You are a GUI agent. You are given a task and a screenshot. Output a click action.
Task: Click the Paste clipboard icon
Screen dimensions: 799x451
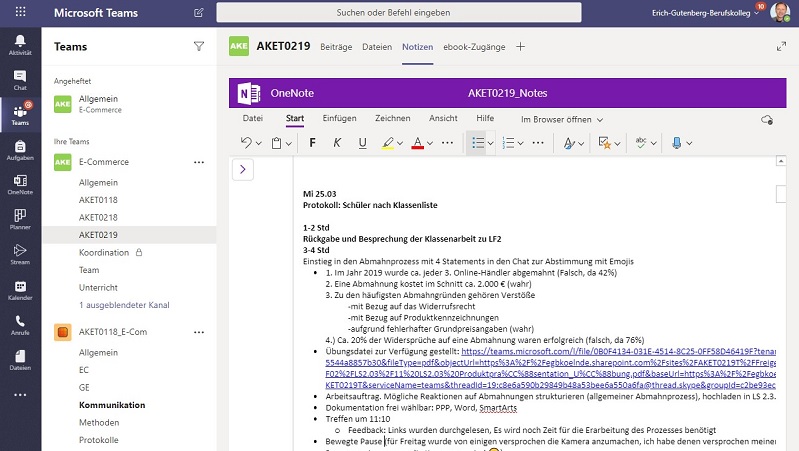[x=276, y=143]
